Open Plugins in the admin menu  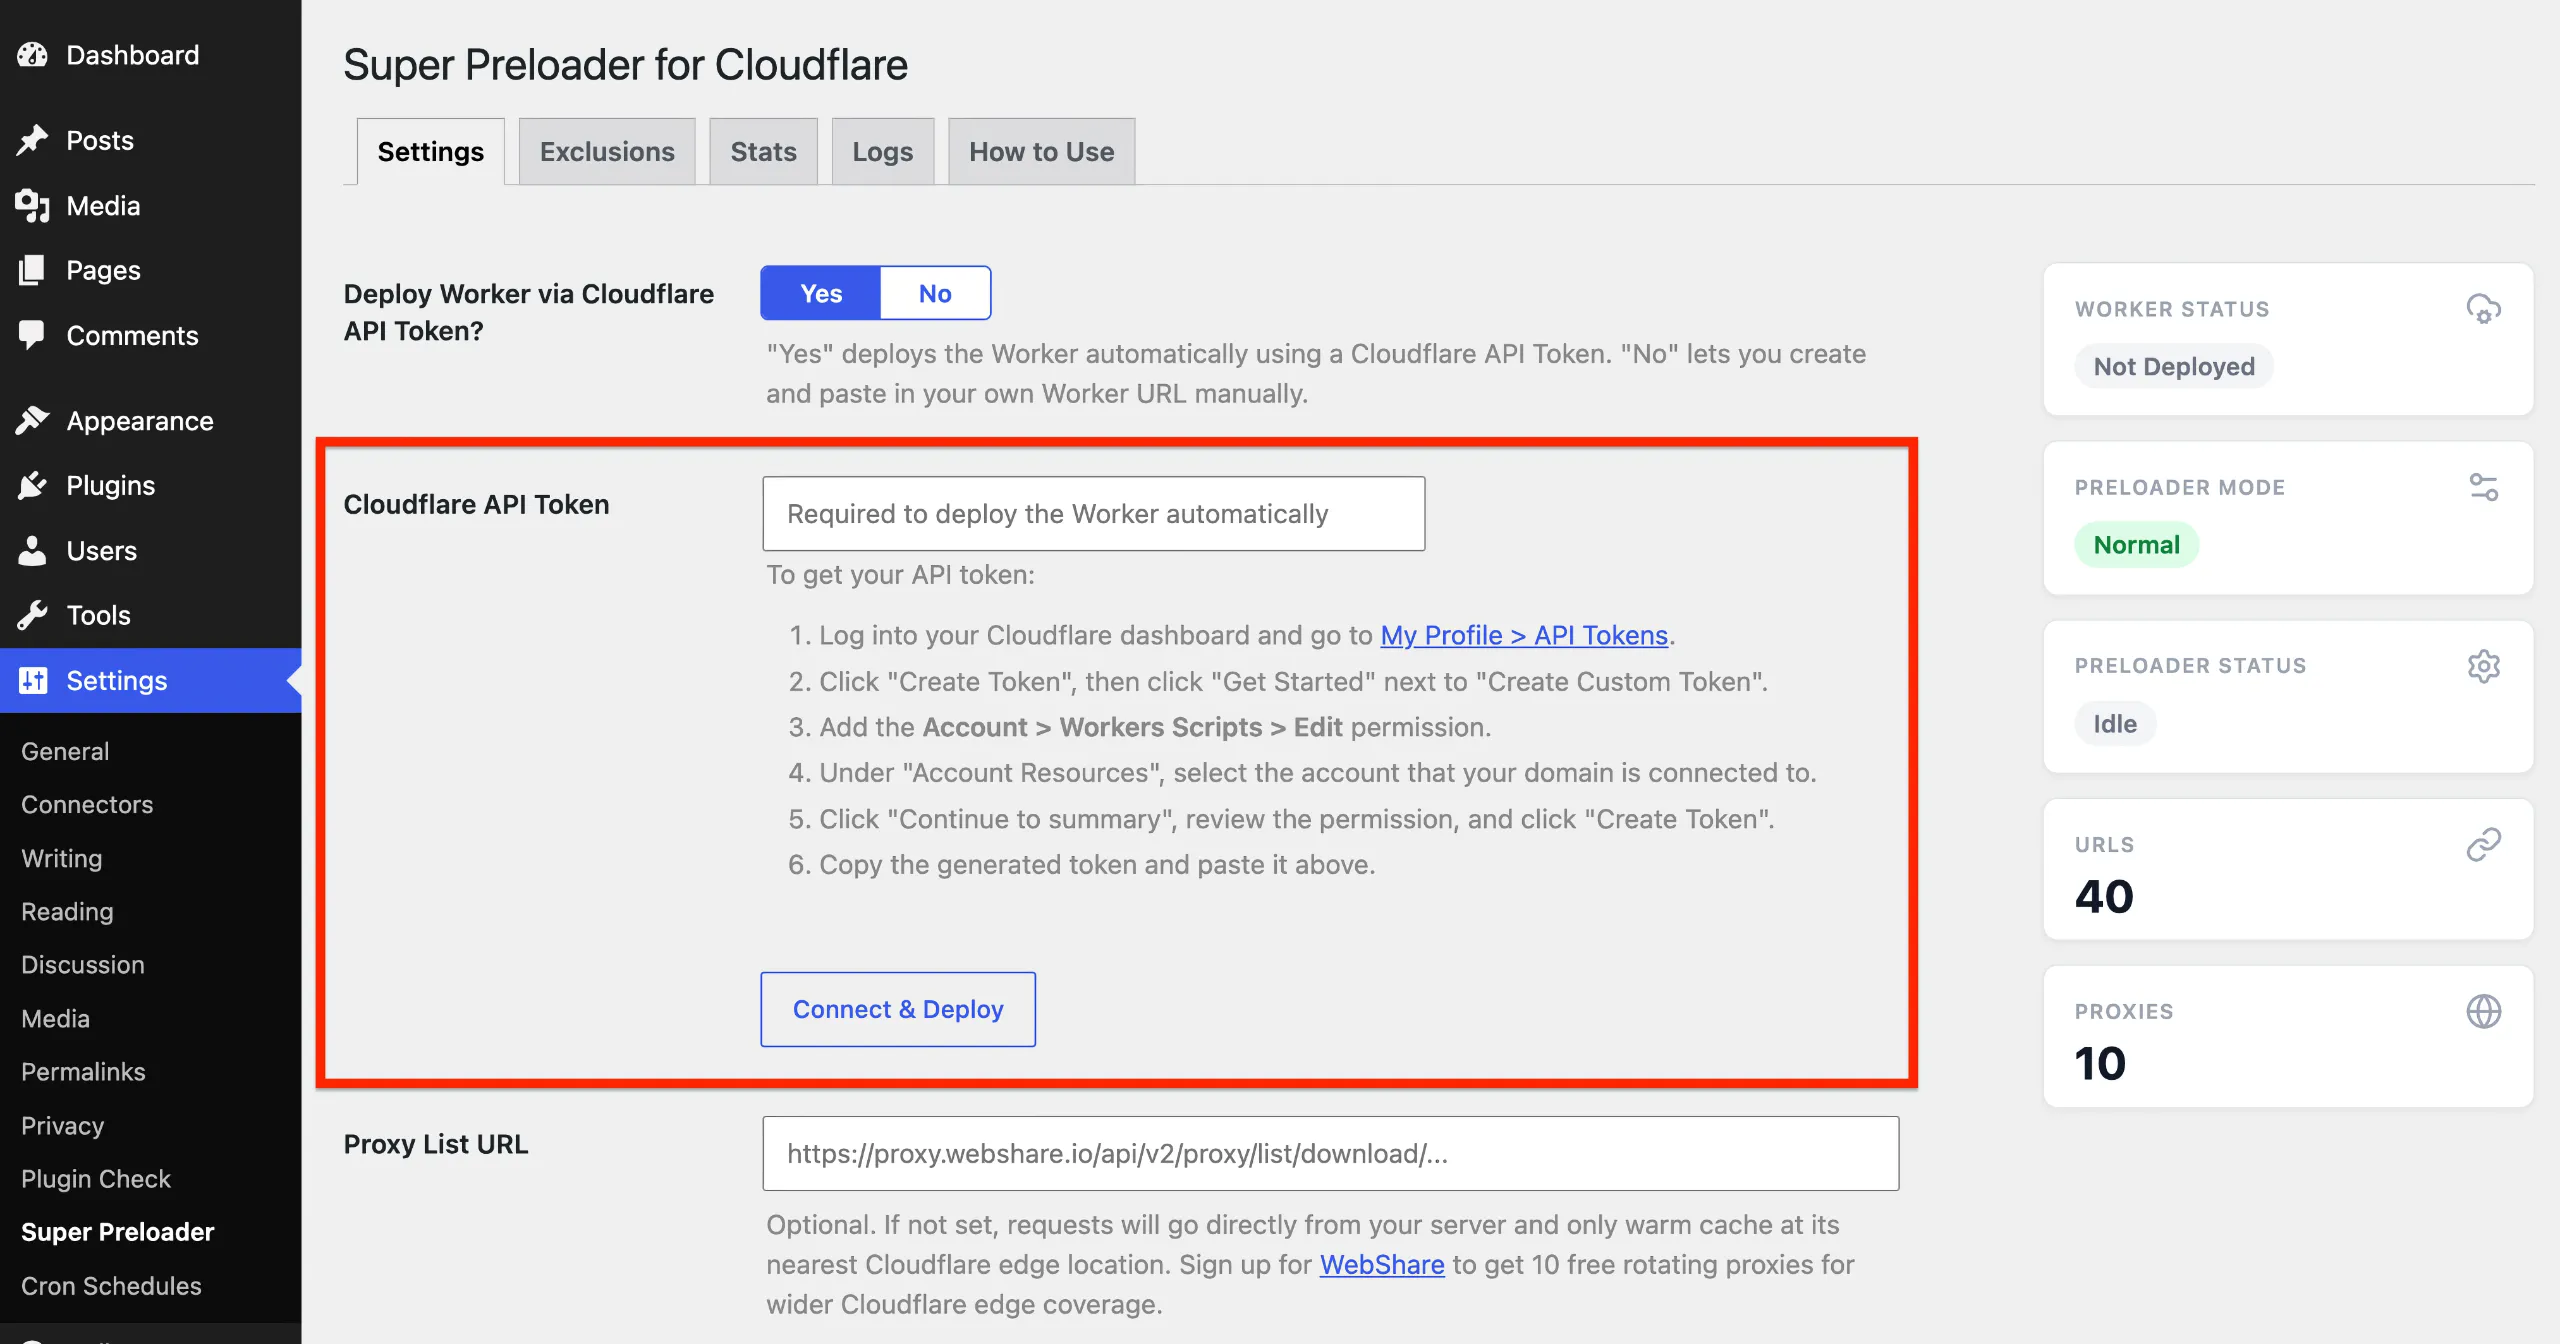150,485
